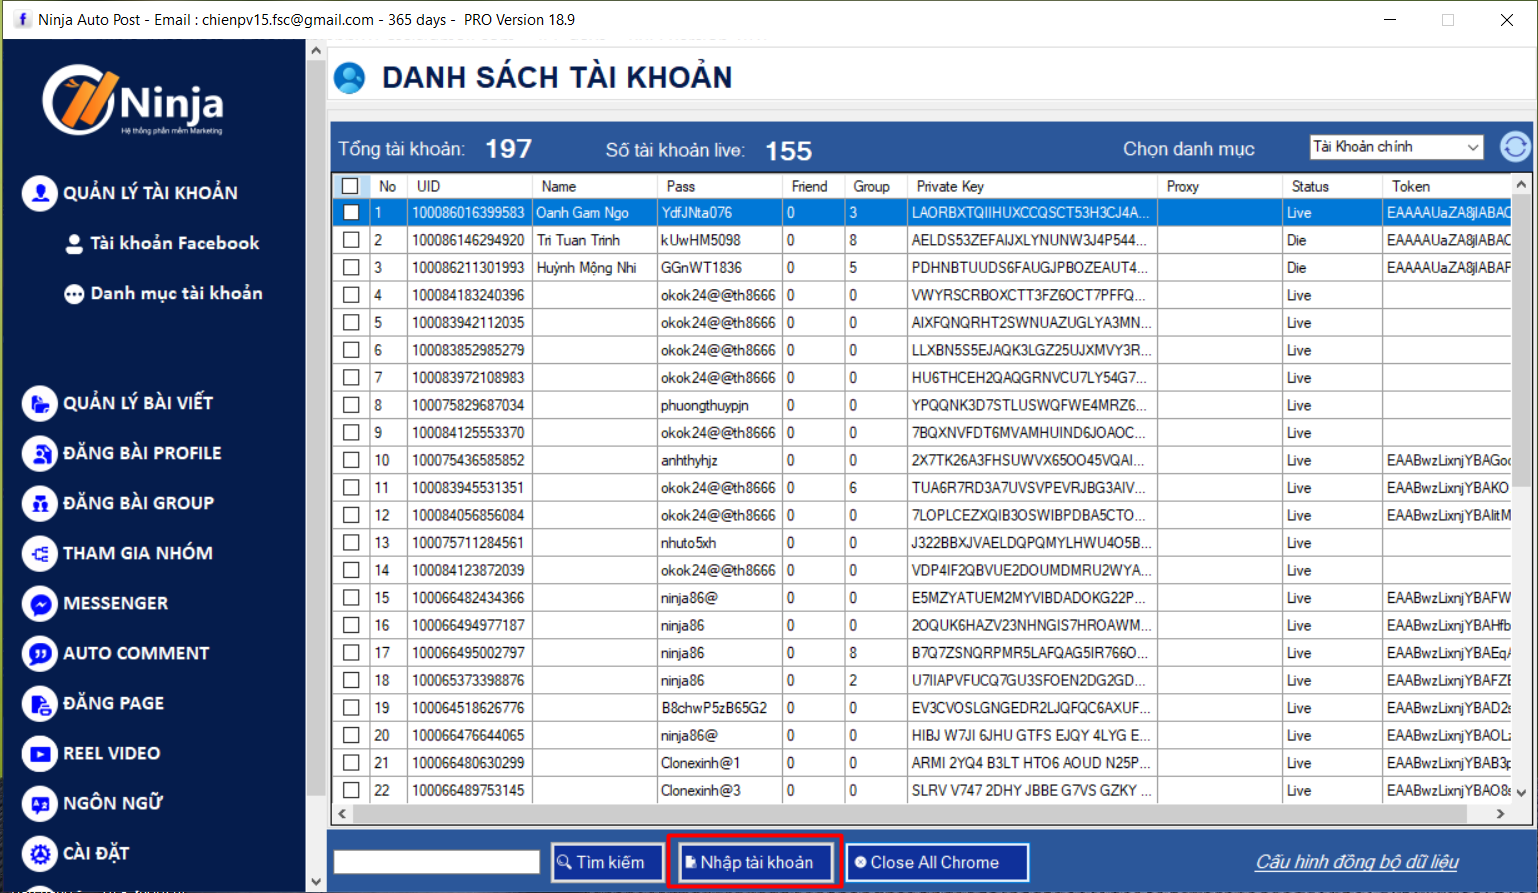Click Die status in Tri Tuan Trinh row

(1332, 240)
